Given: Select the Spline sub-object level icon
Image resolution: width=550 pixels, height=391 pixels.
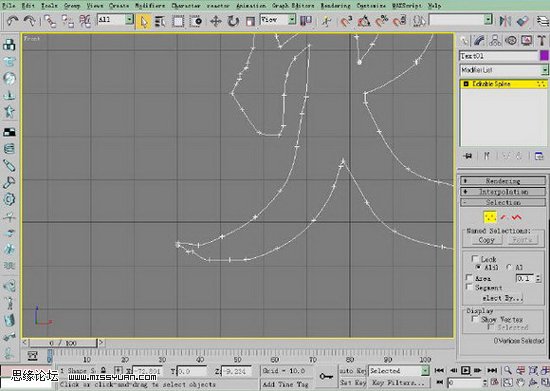Looking at the screenshot, I should [x=516, y=217].
